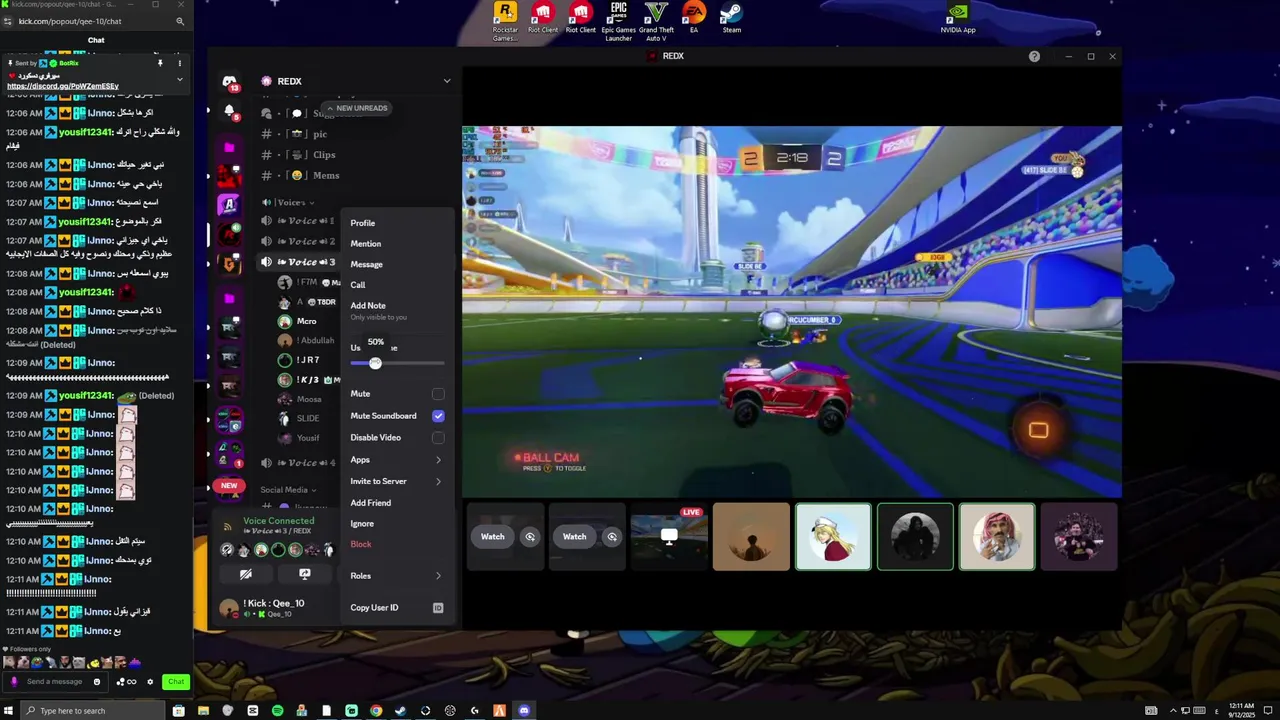Click the pop-out icon beside second Watch button
The width and height of the screenshot is (1280, 720).
click(x=612, y=537)
